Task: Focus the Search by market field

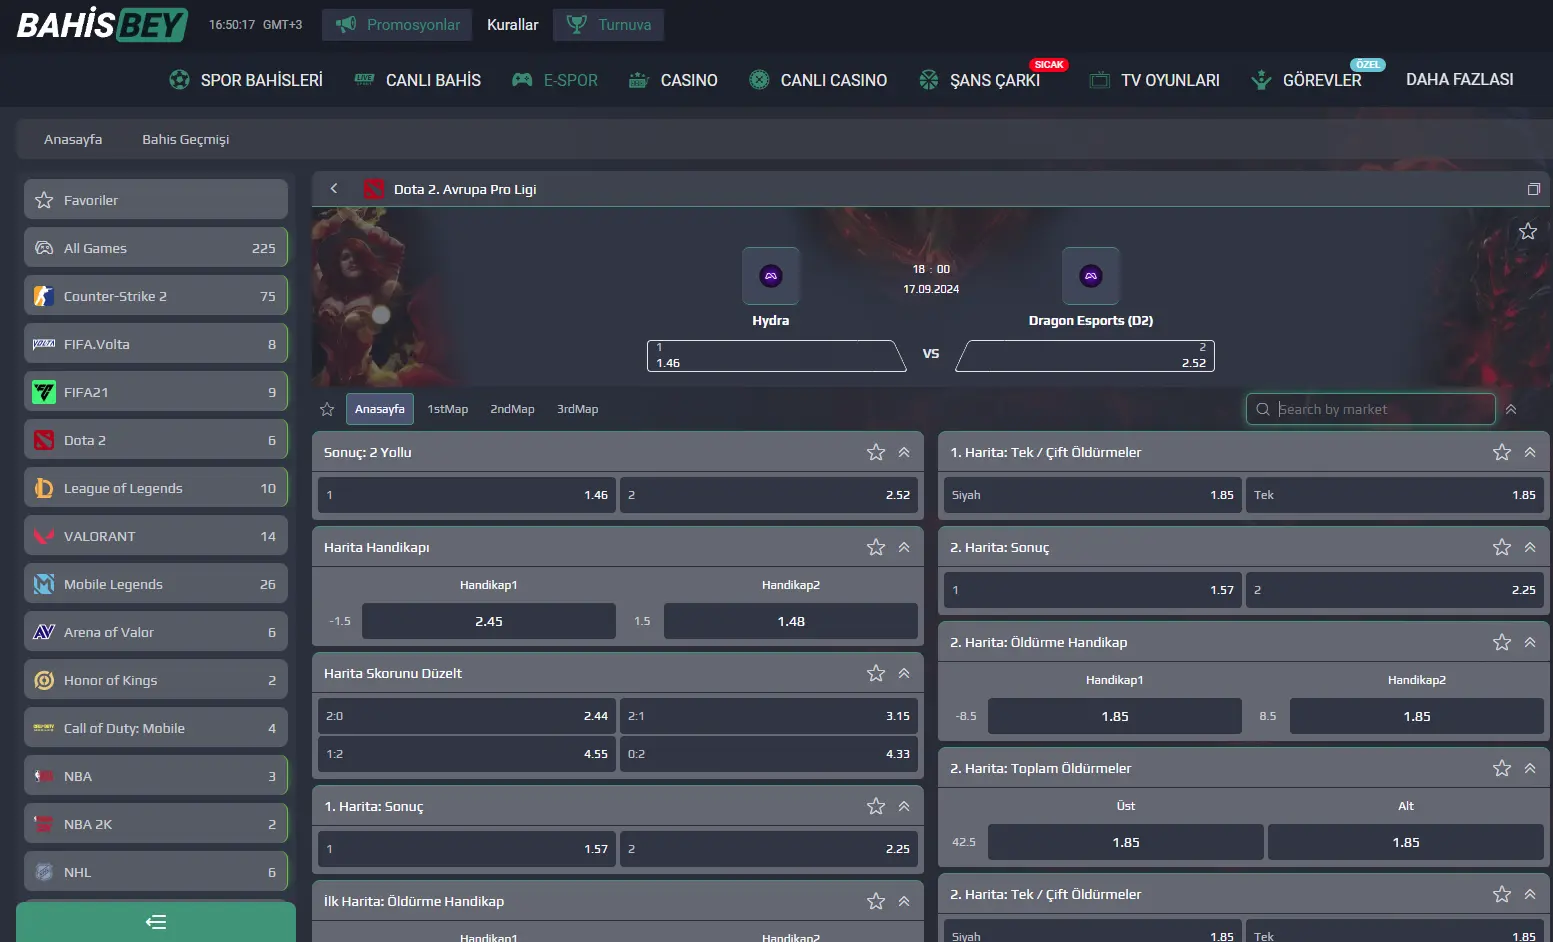Action: [x=1371, y=409]
